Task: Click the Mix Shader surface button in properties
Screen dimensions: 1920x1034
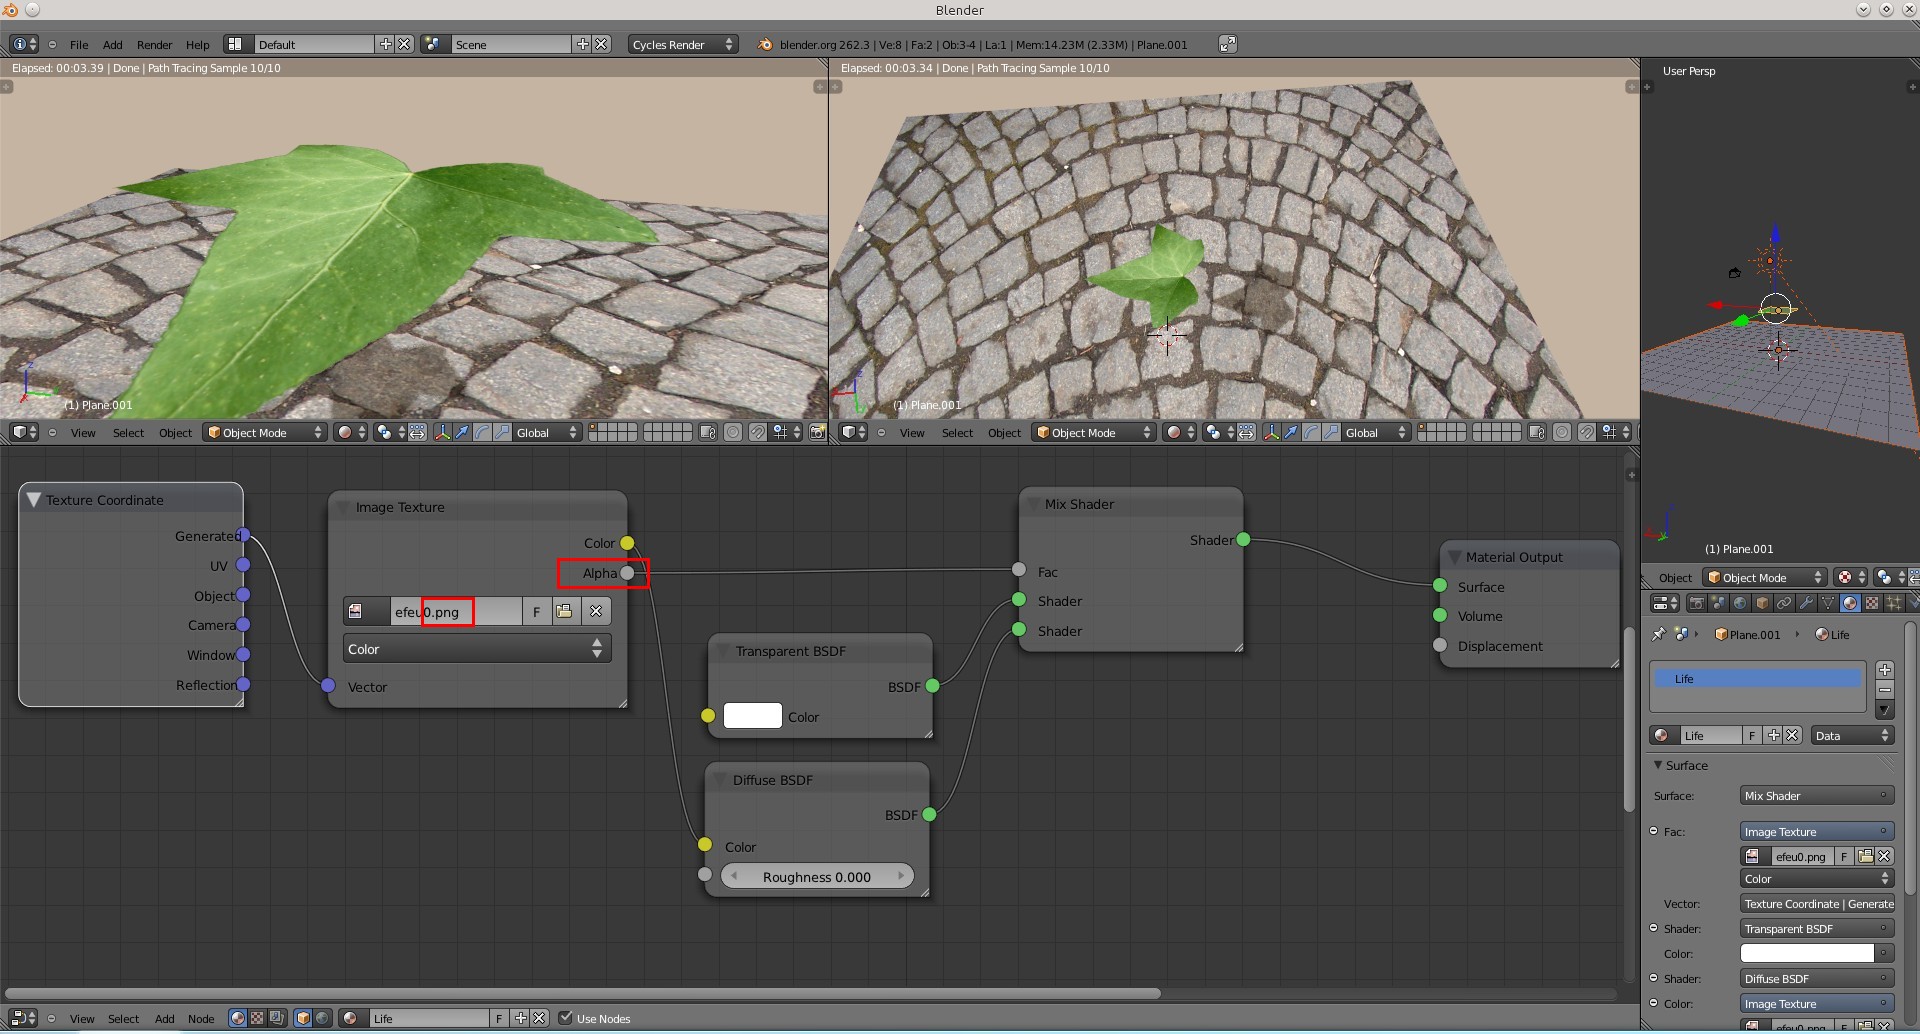Action: coord(1816,796)
